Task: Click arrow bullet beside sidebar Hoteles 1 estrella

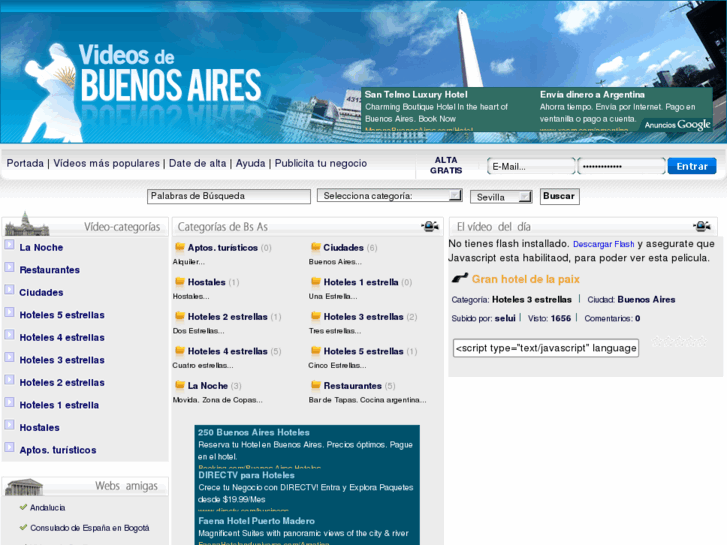Action: point(9,402)
